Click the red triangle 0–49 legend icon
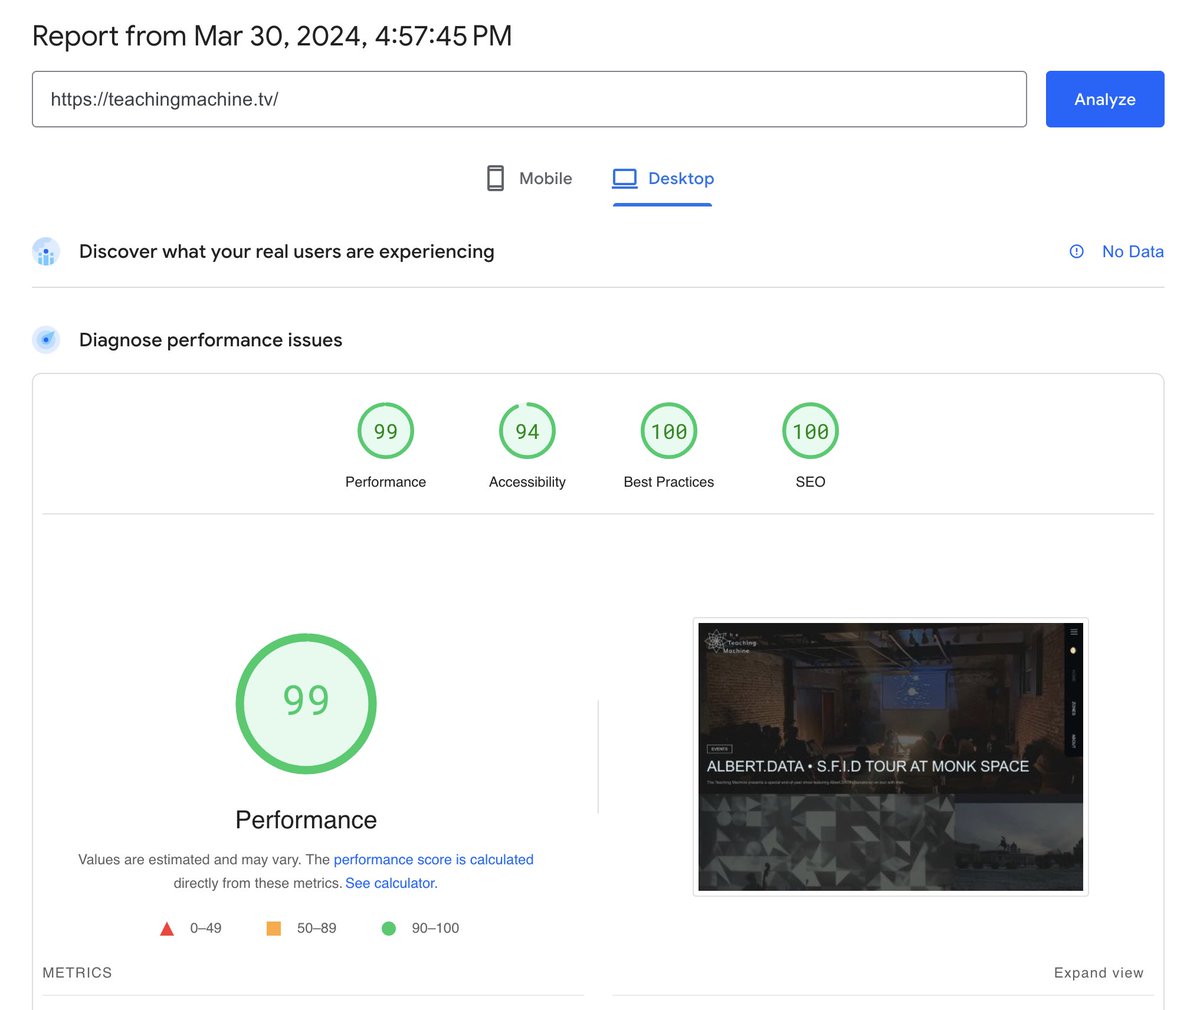 point(167,929)
